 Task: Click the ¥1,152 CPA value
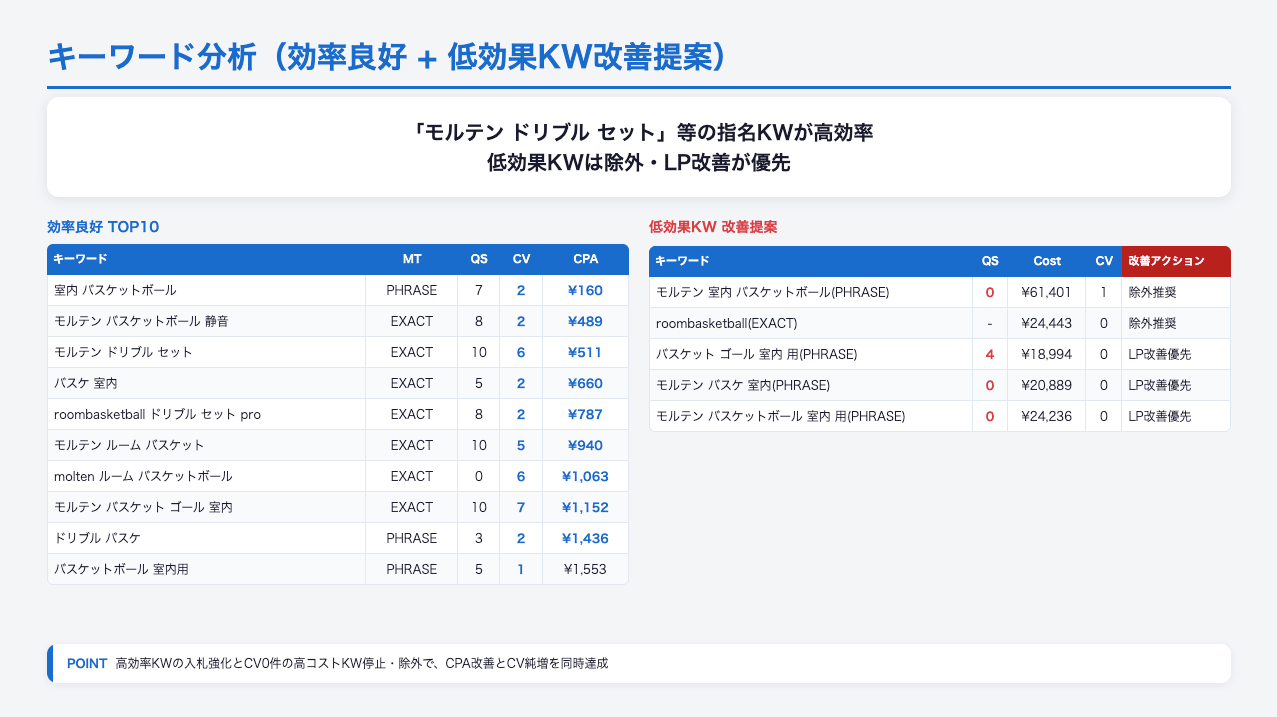point(585,507)
